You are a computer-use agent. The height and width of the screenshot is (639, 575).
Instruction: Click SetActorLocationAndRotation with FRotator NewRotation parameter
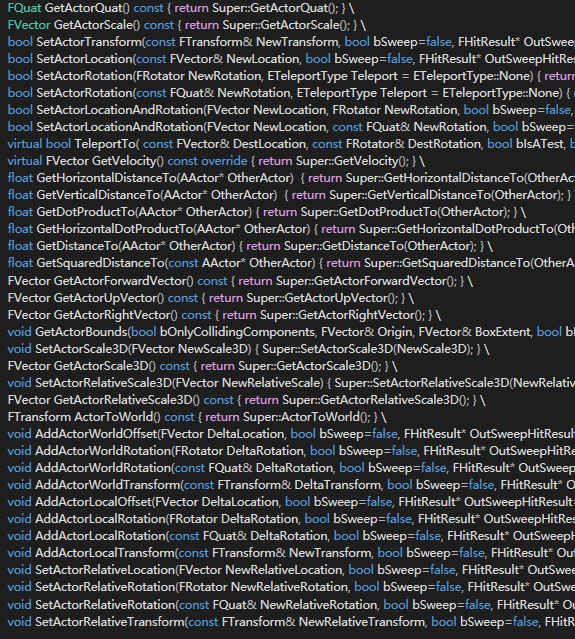pos(119,110)
